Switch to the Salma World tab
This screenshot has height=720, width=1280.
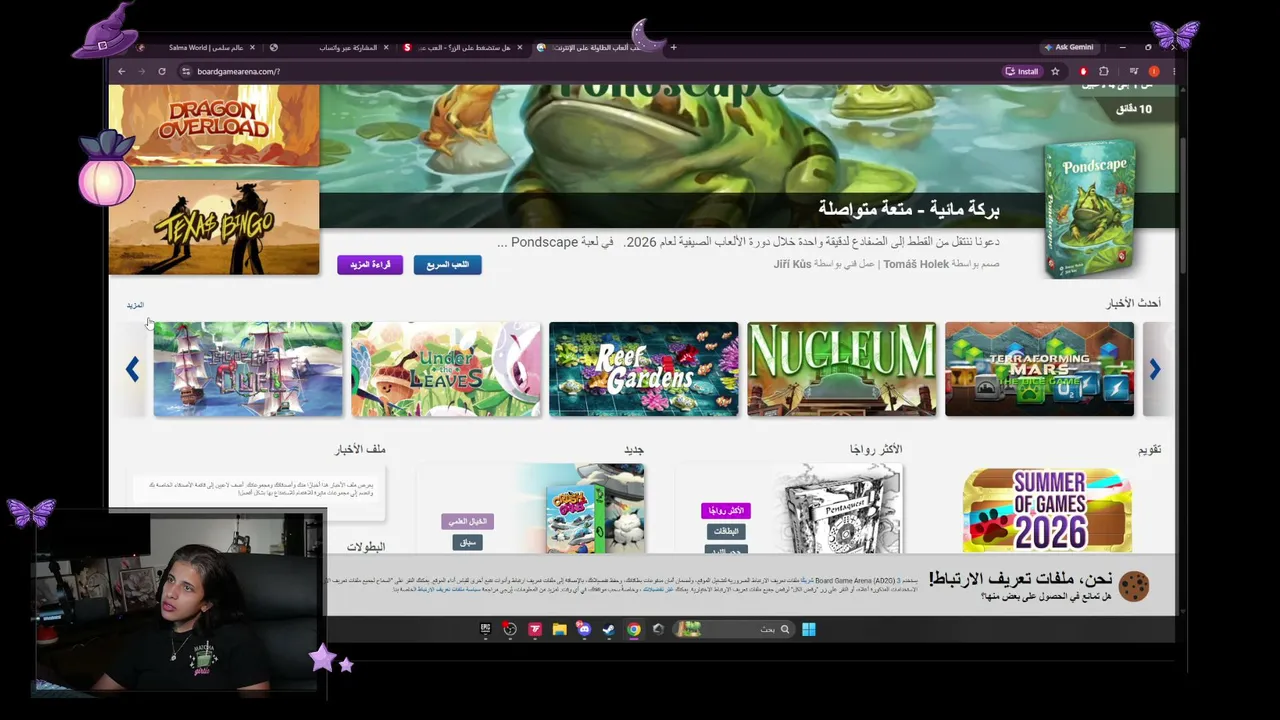(198, 47)
